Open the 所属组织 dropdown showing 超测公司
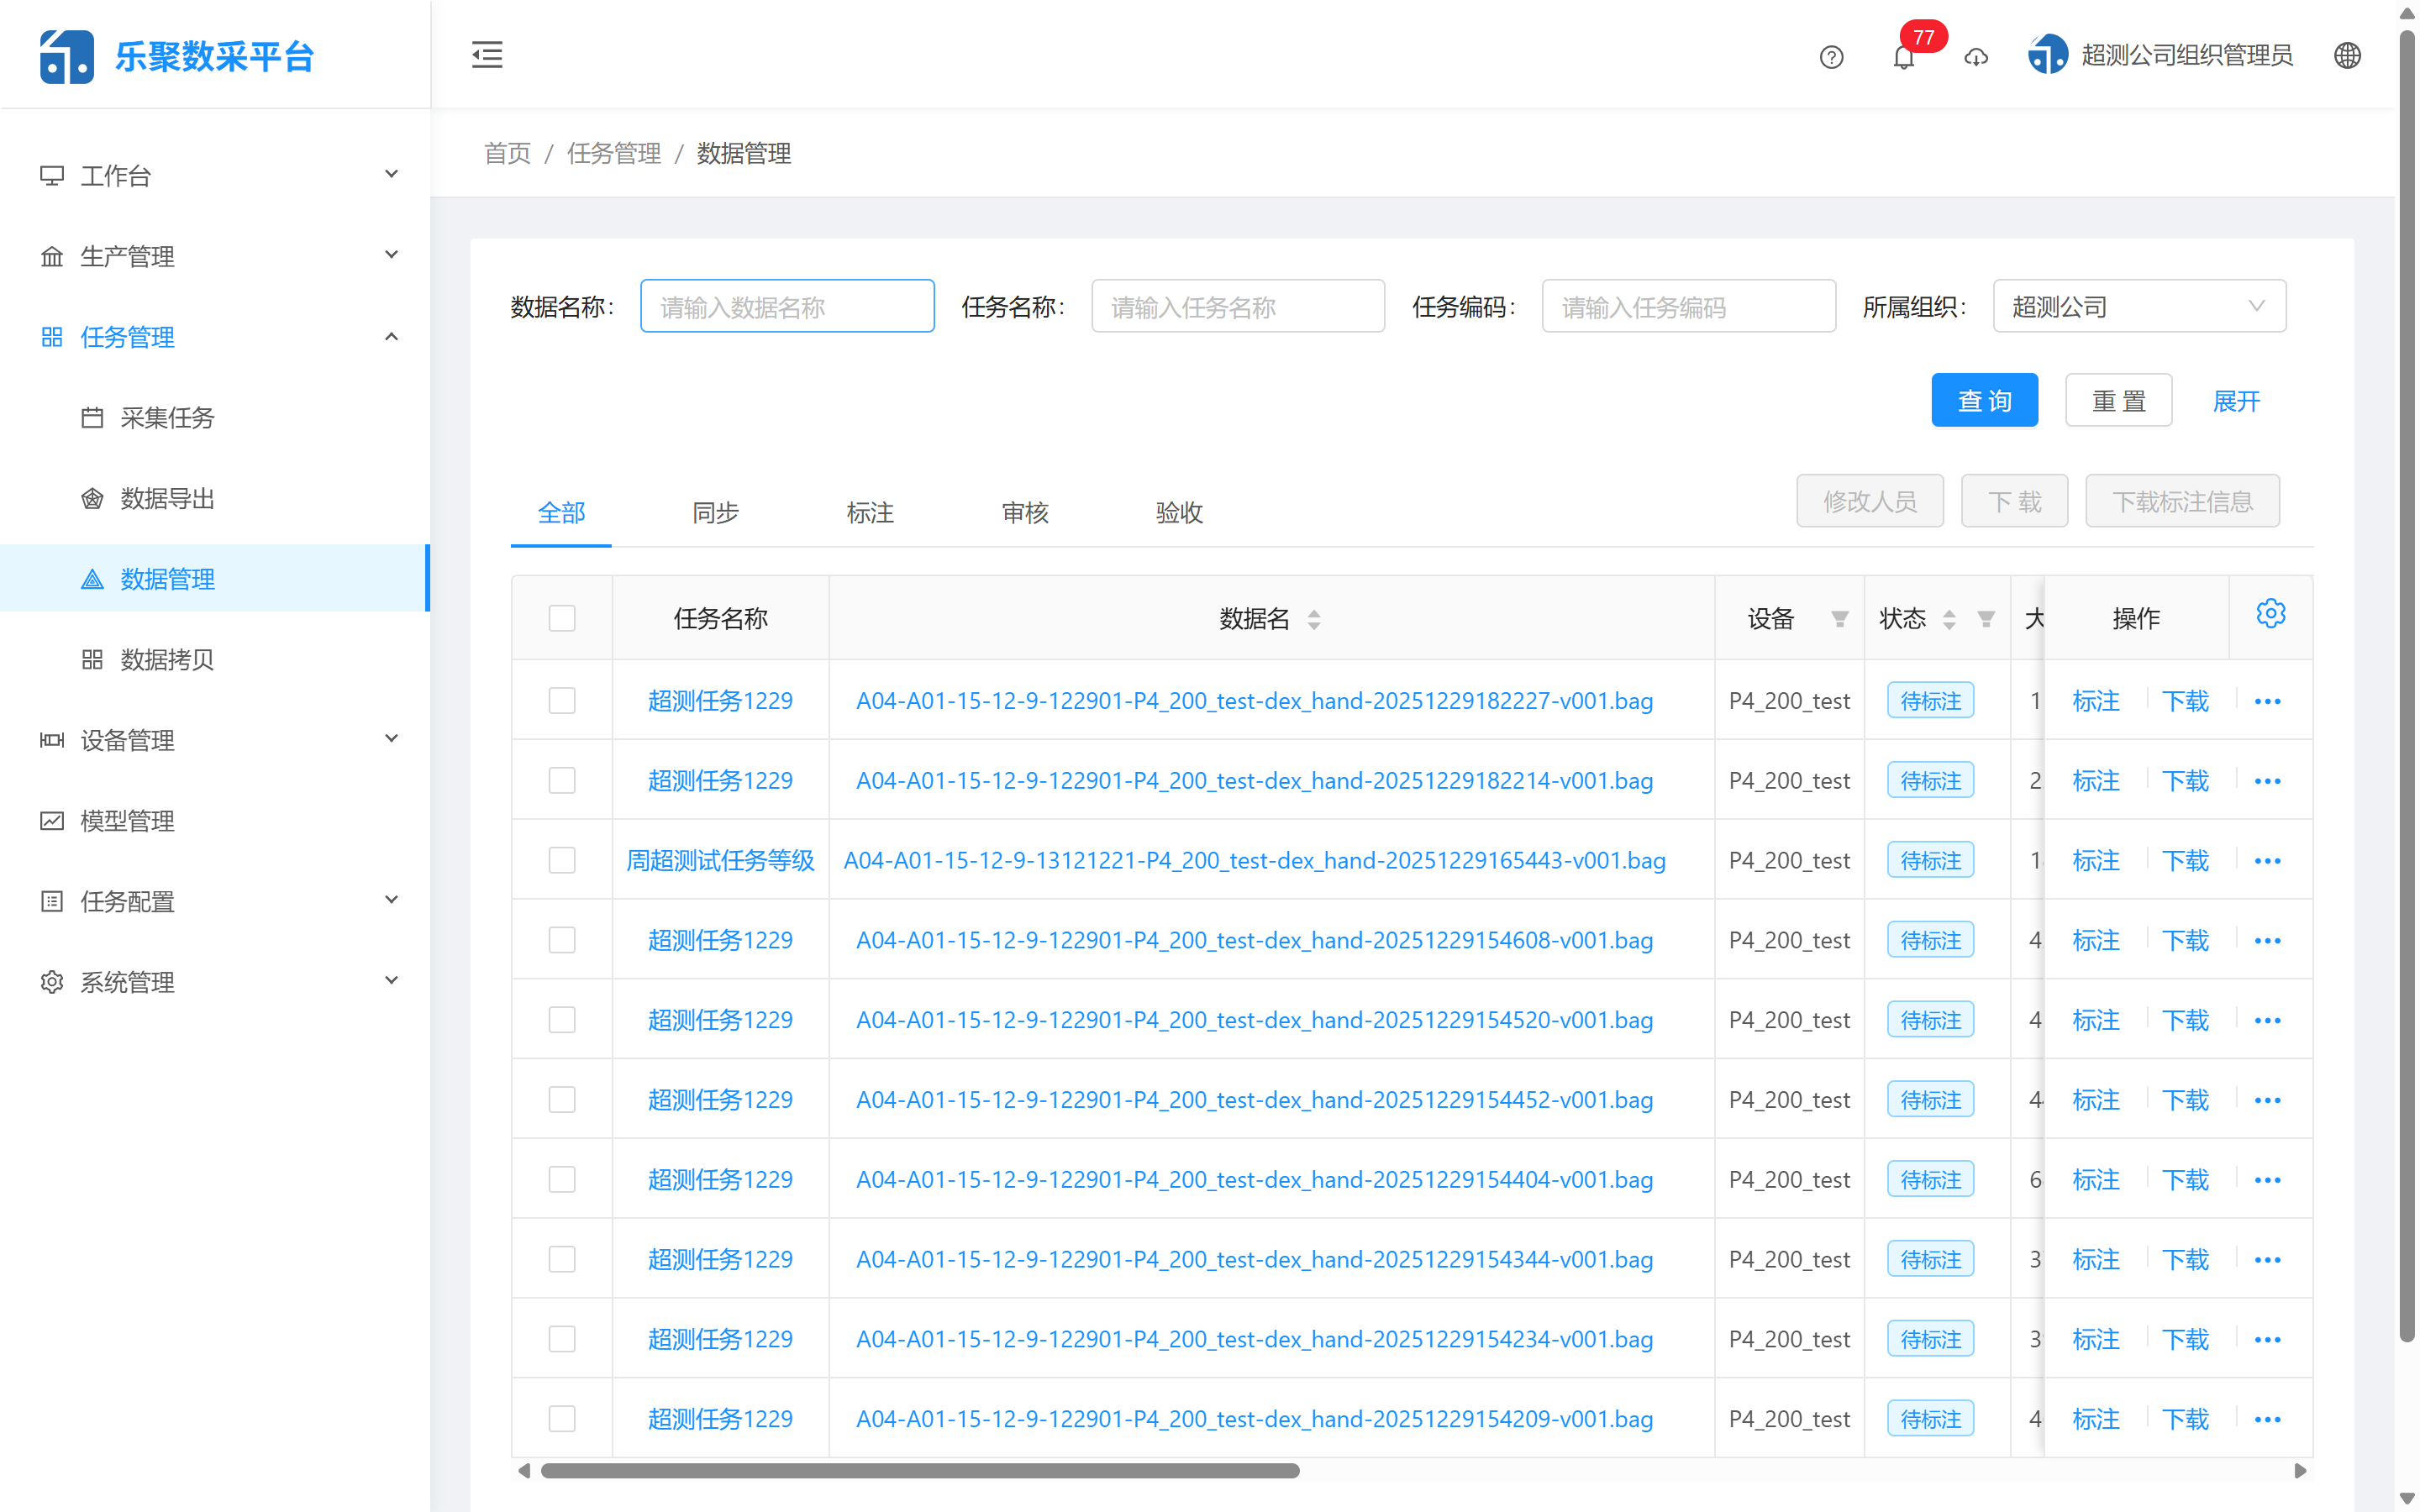Viewport: 2420px width, 1512px height. (x=2140, y=306)
